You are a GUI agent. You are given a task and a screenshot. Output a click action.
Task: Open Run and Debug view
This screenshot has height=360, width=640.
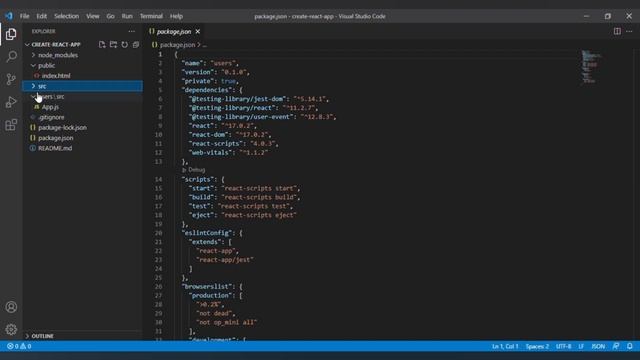(x=11, y=102)
